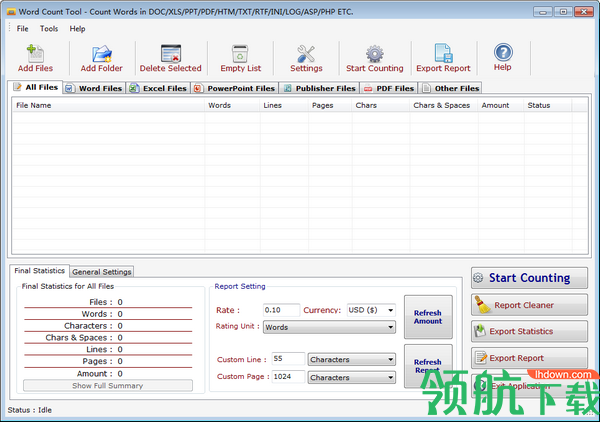Screen dimensions: 600x422
Task: Click the icon on Export Statistics button
Action: (480, 331)
